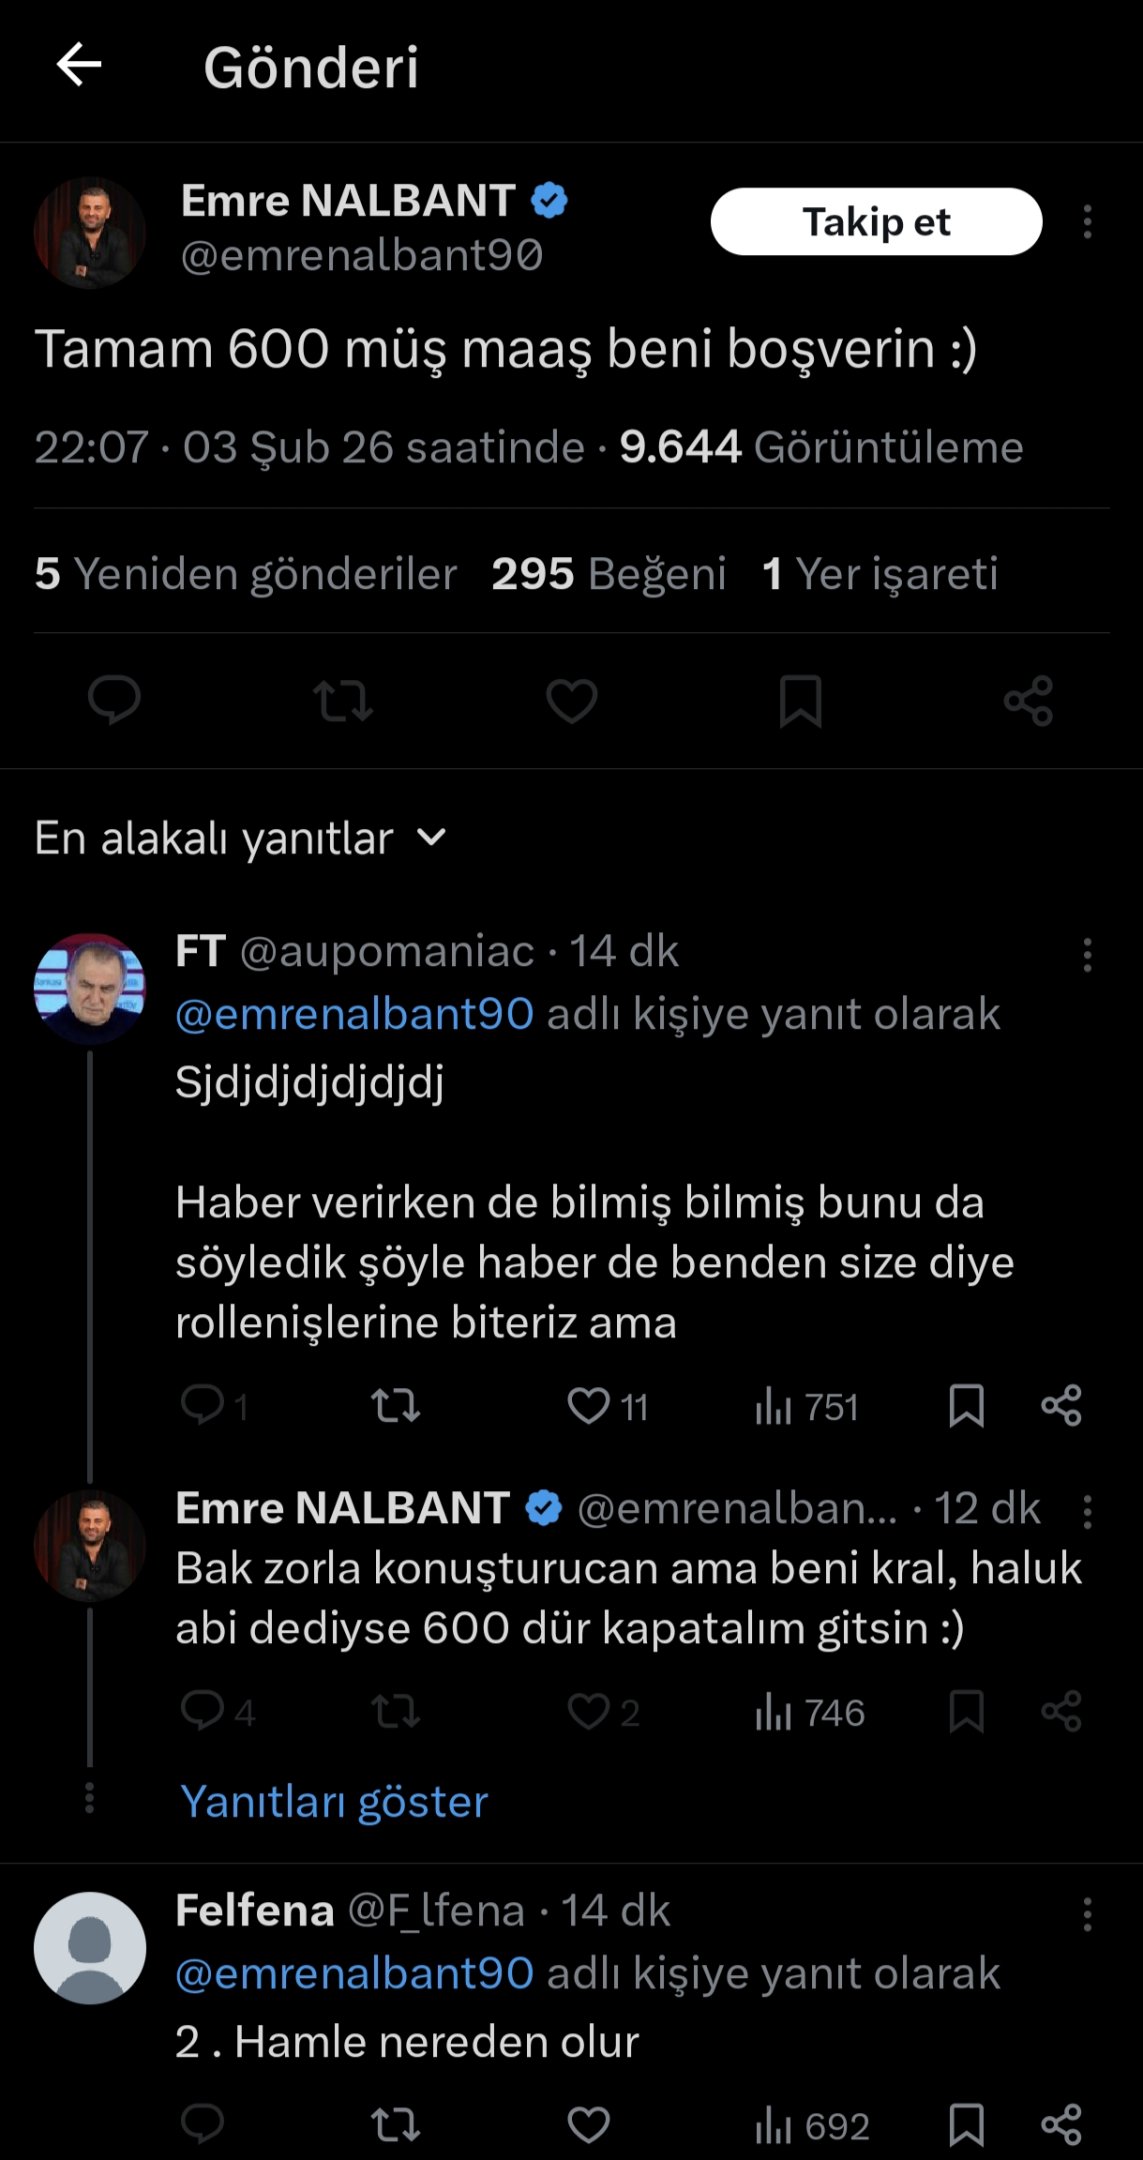Viewport: 1143px width, 2160px height.
Task: Open the 5 Yeniden gönderiler list
Action: pyautogui.click(x=245, y=574)
